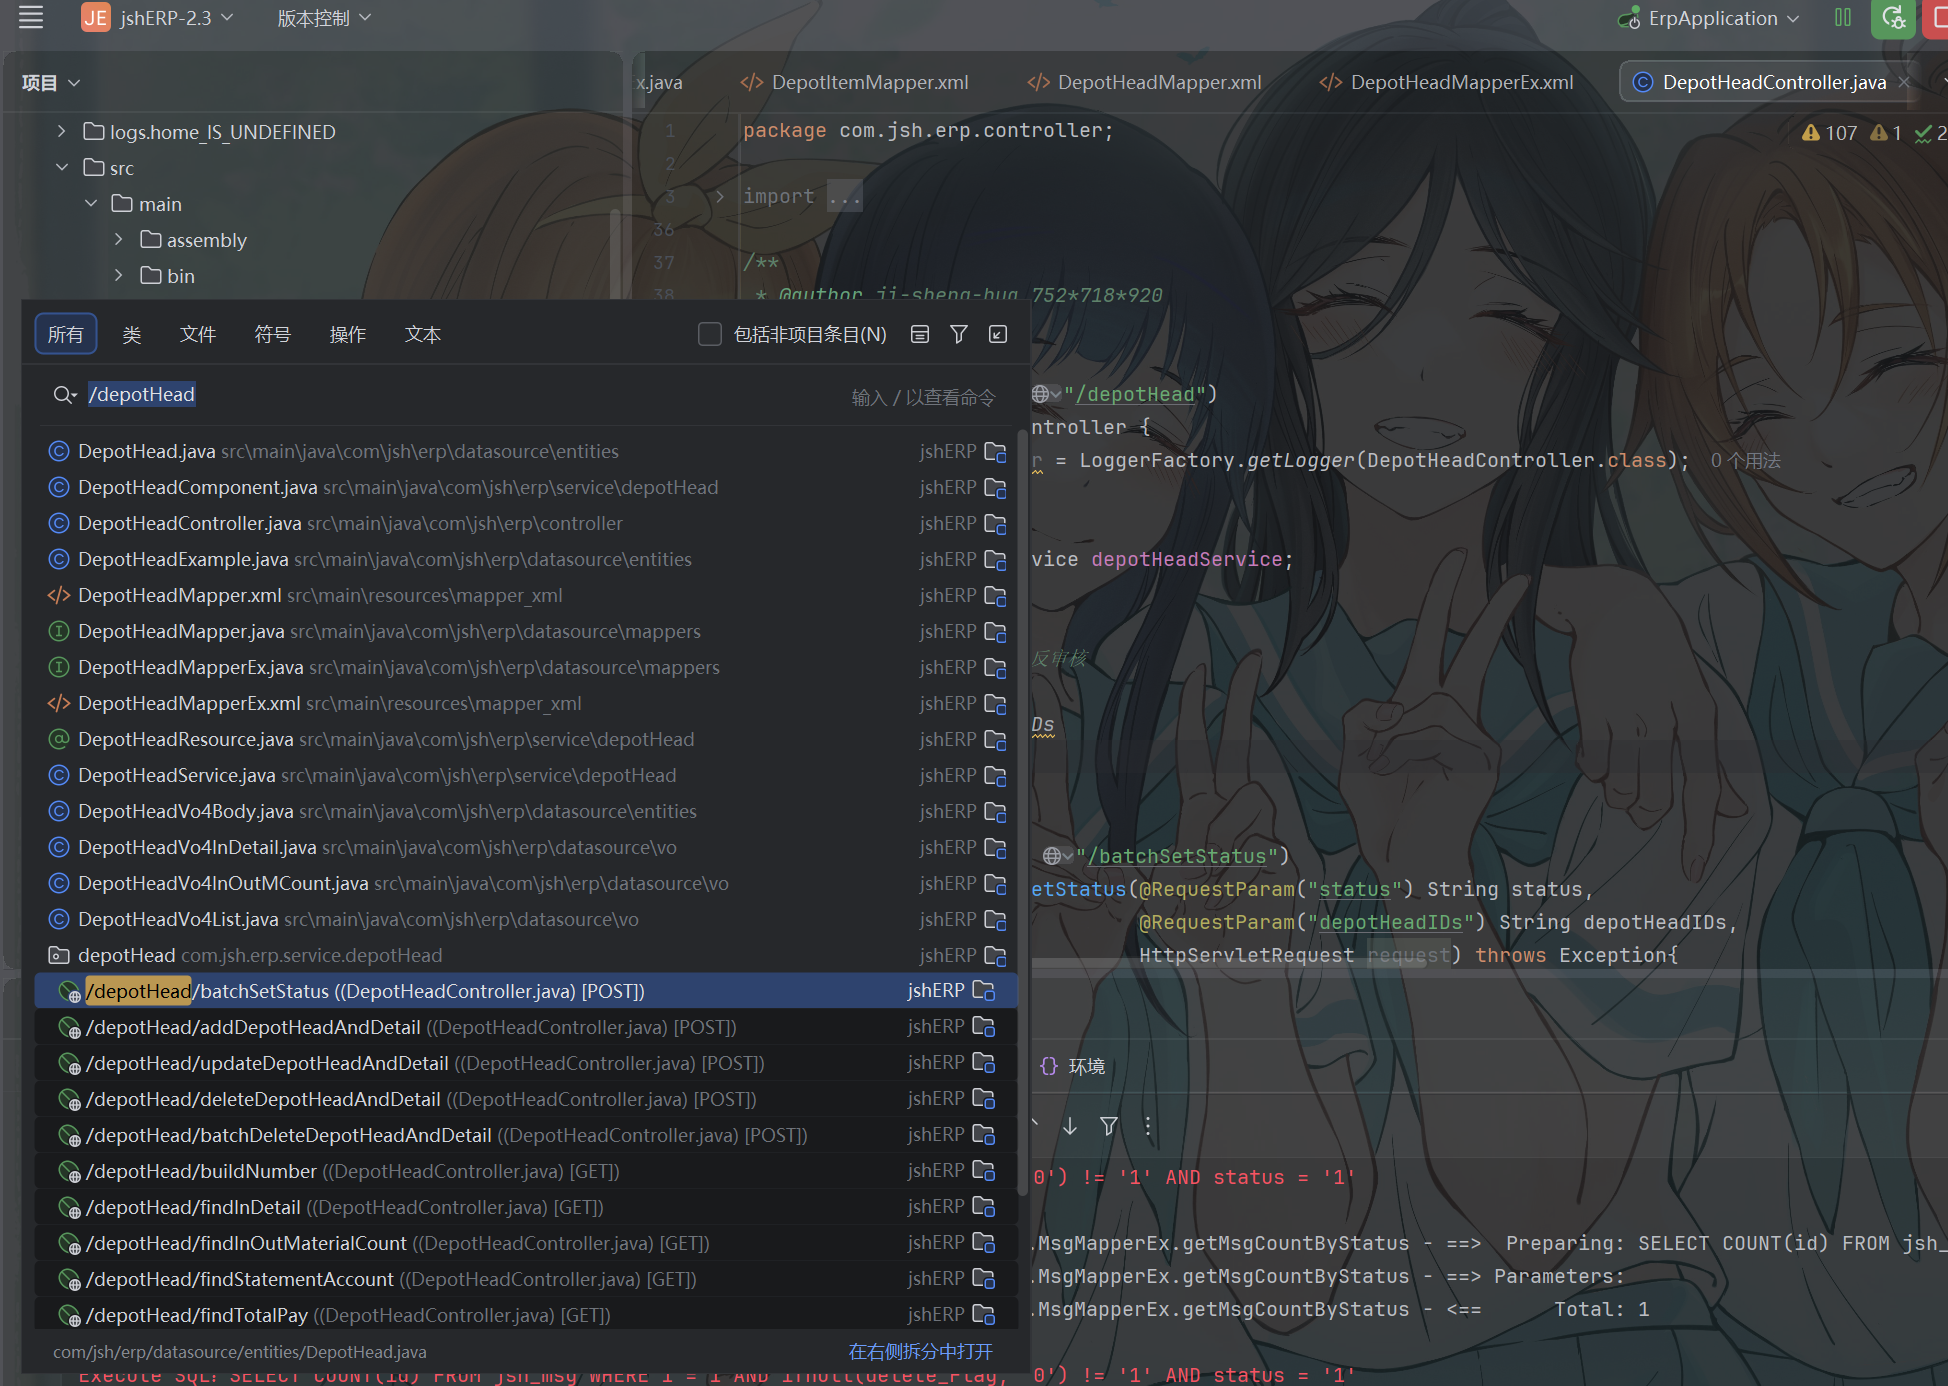The image size is (1948, 1386).
Task: Click 在右侧拆分中打开 link
Action: pos(920,1352)
